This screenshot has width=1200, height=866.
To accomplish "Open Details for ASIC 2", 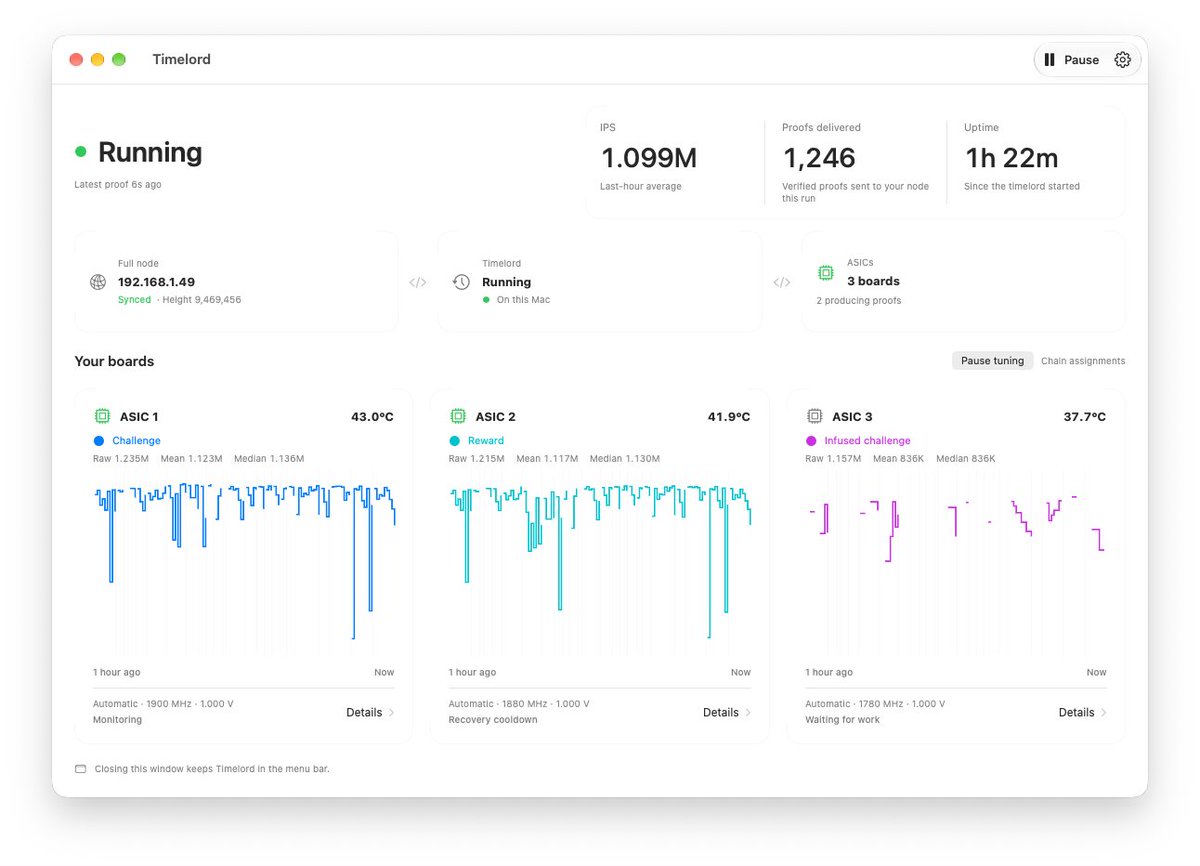I will [x=727, y=713].
